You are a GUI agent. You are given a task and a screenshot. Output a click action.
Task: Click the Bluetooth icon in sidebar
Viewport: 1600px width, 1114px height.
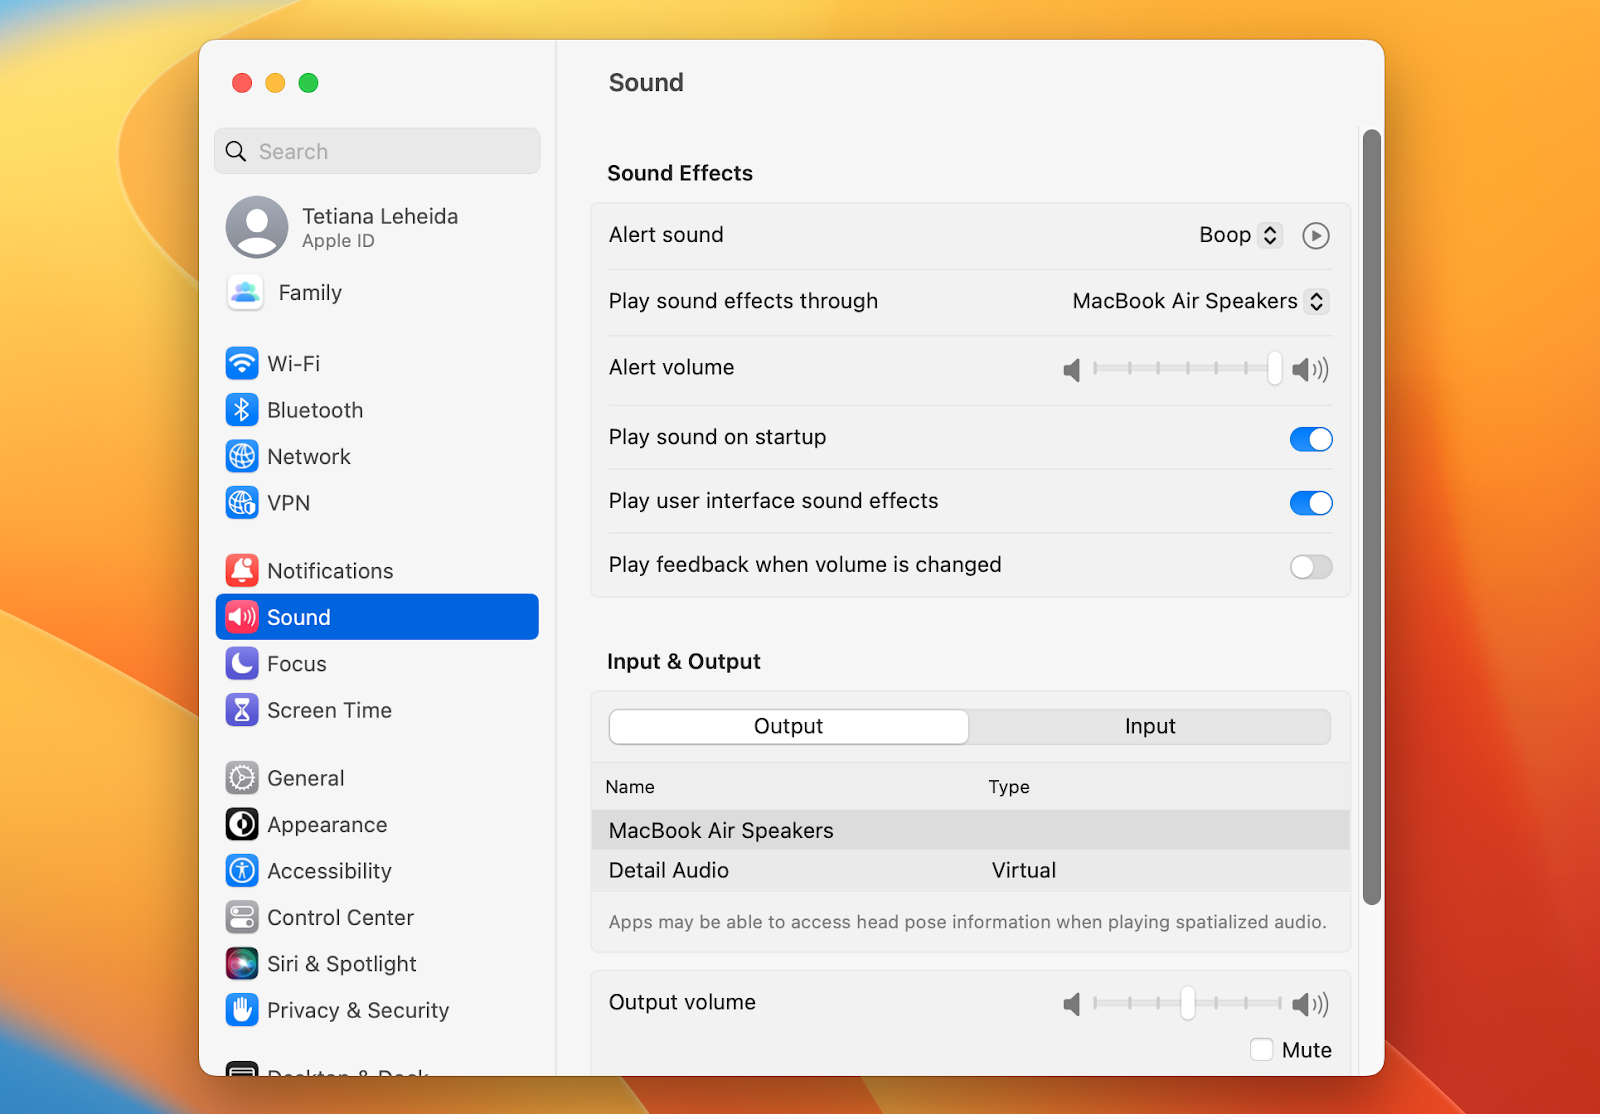click(242, 410)
